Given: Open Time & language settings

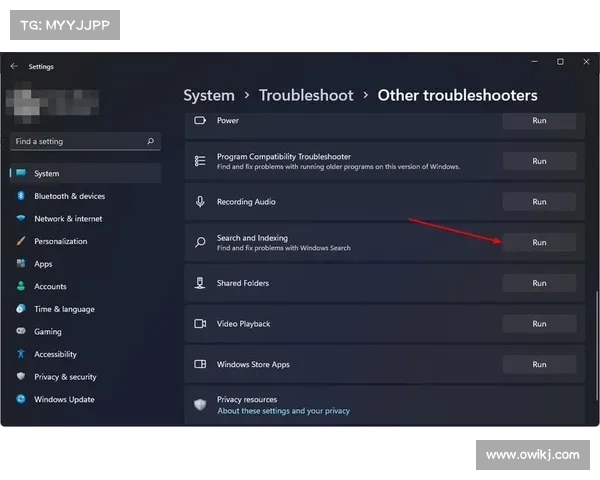Looking at the screenshot, I should (x=85, y=309).
